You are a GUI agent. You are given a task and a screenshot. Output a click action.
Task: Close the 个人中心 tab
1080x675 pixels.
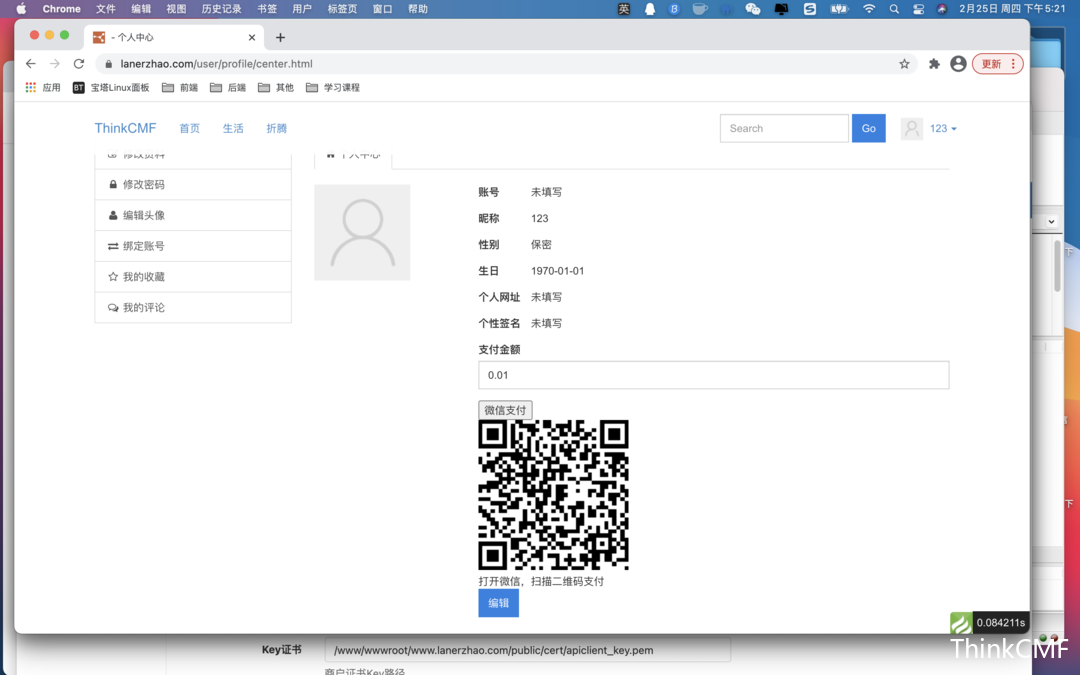[252, 38]
